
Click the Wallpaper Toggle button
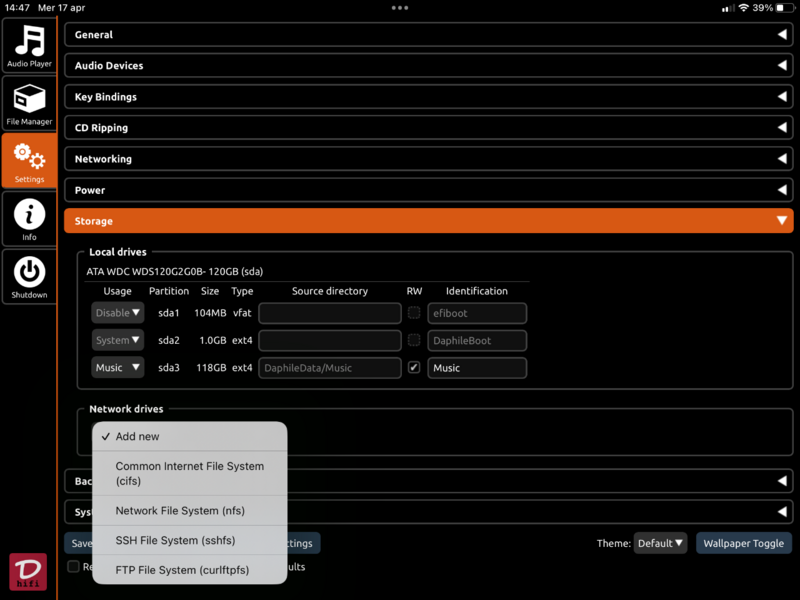tap(743, 543)
